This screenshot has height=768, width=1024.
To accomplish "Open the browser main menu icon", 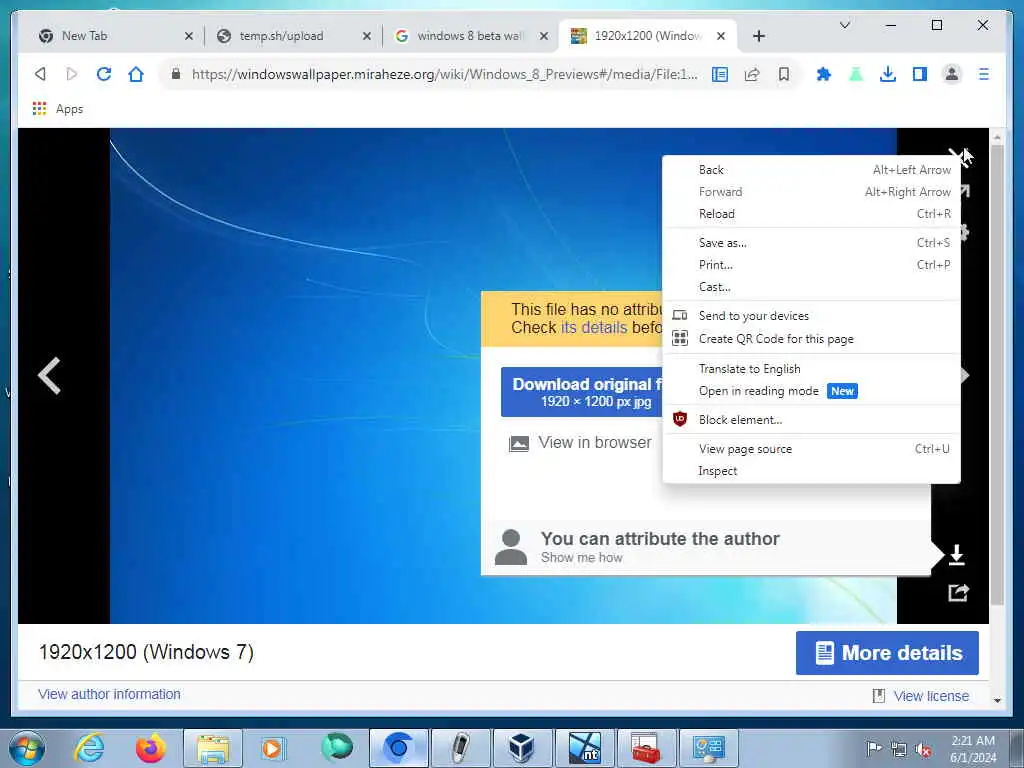I will click(x=984, y=74).
